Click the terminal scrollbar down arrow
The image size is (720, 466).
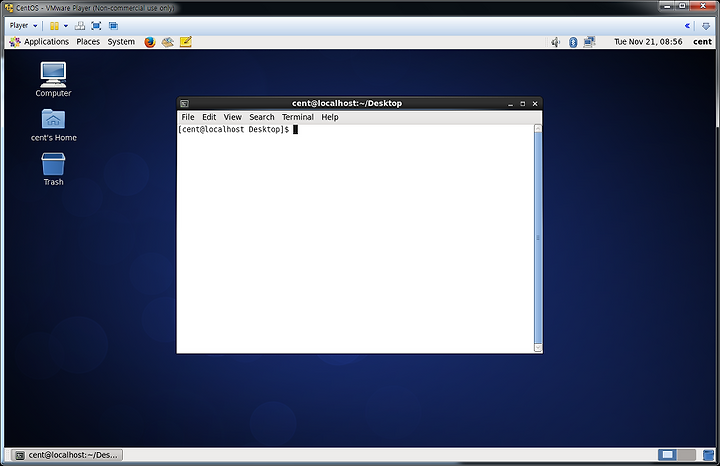click(x=538, y=348)
